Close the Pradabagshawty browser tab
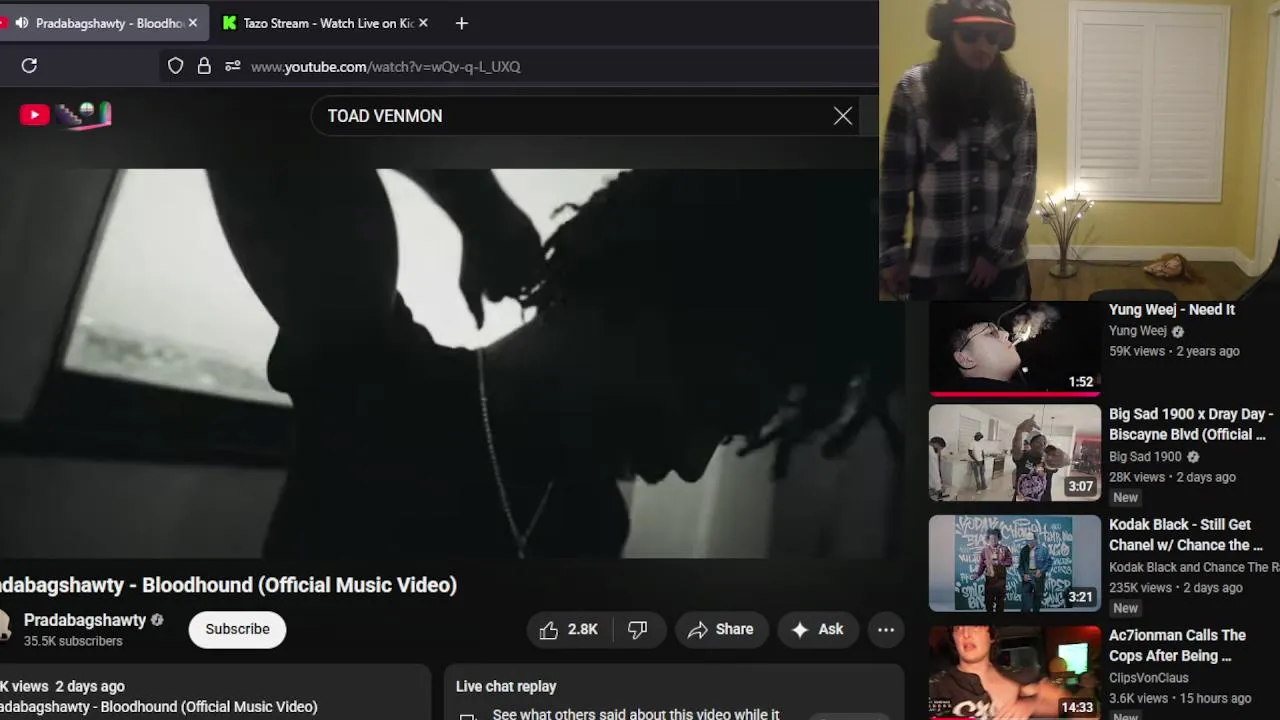Image resolution: width=1280 pixels, height=720 pixels. 193,23
